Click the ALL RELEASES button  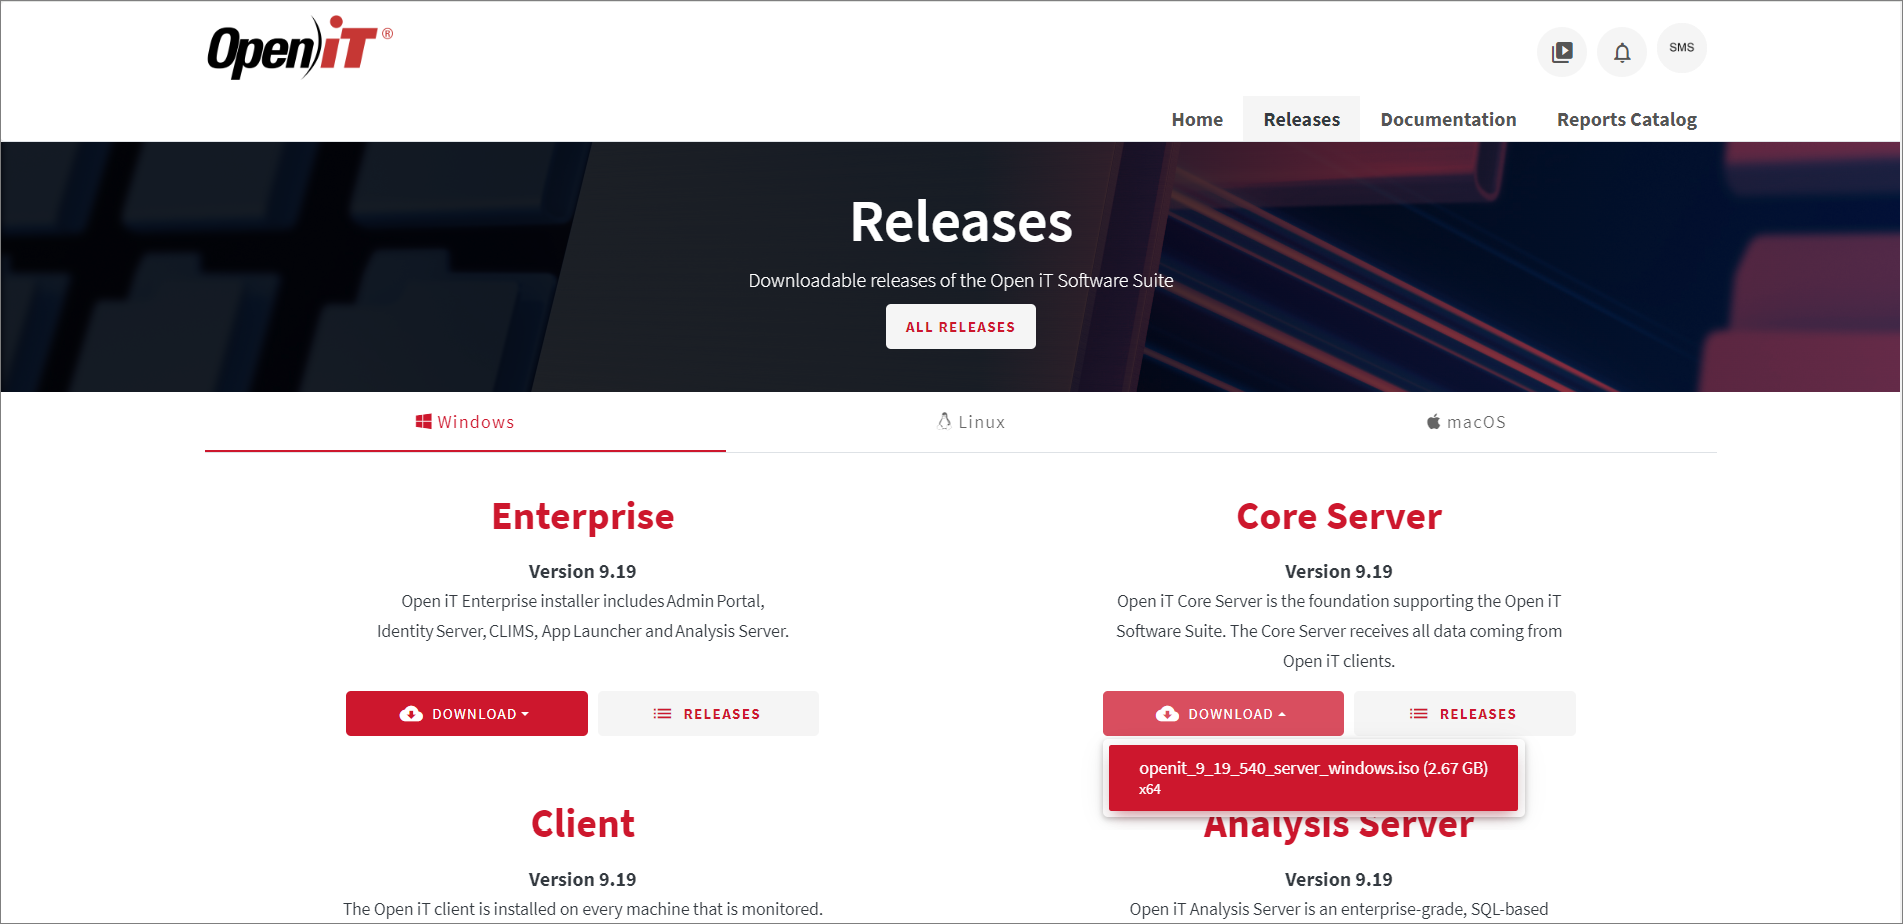coord(960,327)
